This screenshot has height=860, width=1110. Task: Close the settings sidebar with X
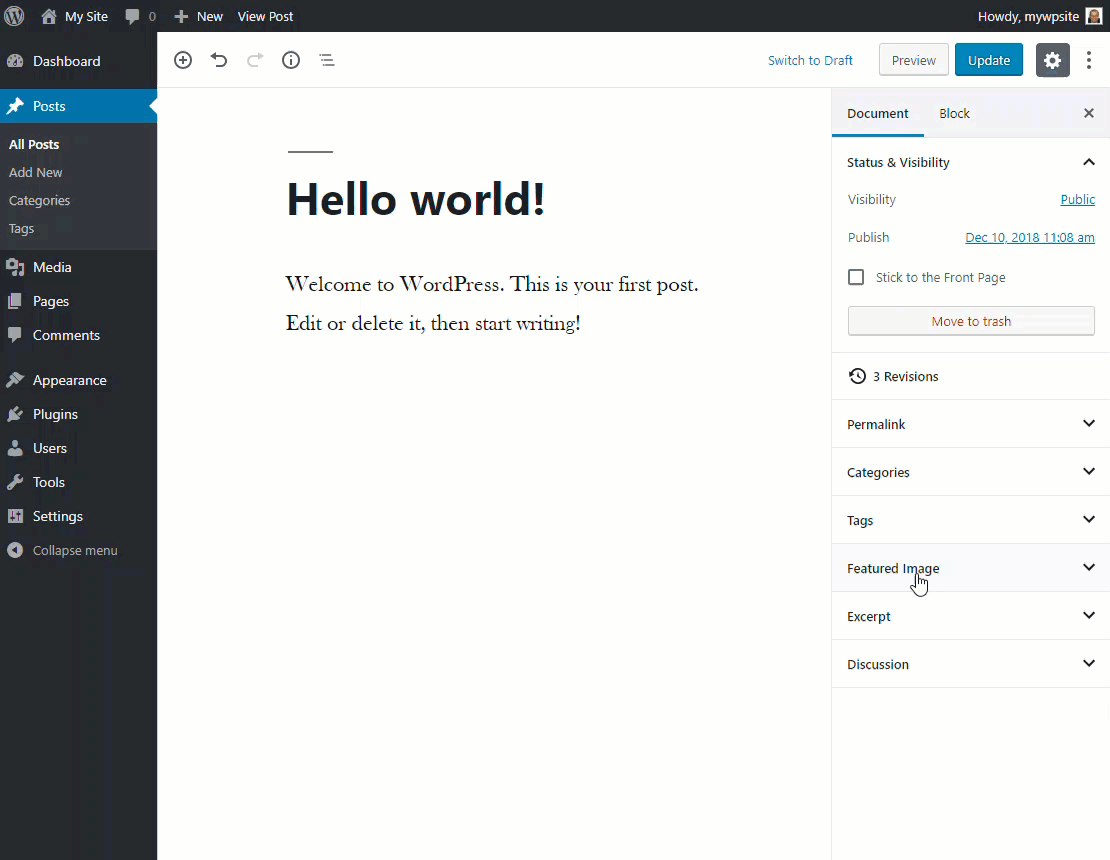pyautogui.click(x=1089, y=113)
